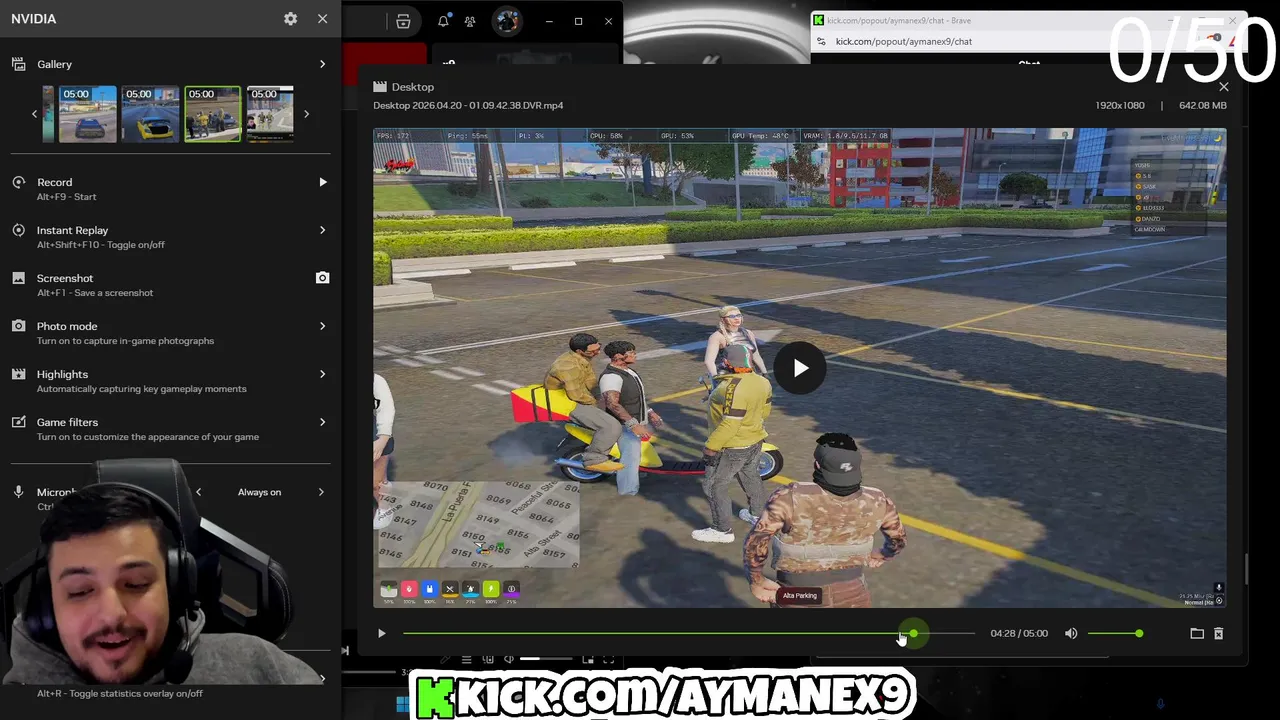Expand the statistics overlay row chevron
Screen dimensions: 1280x720
(322, 678)
